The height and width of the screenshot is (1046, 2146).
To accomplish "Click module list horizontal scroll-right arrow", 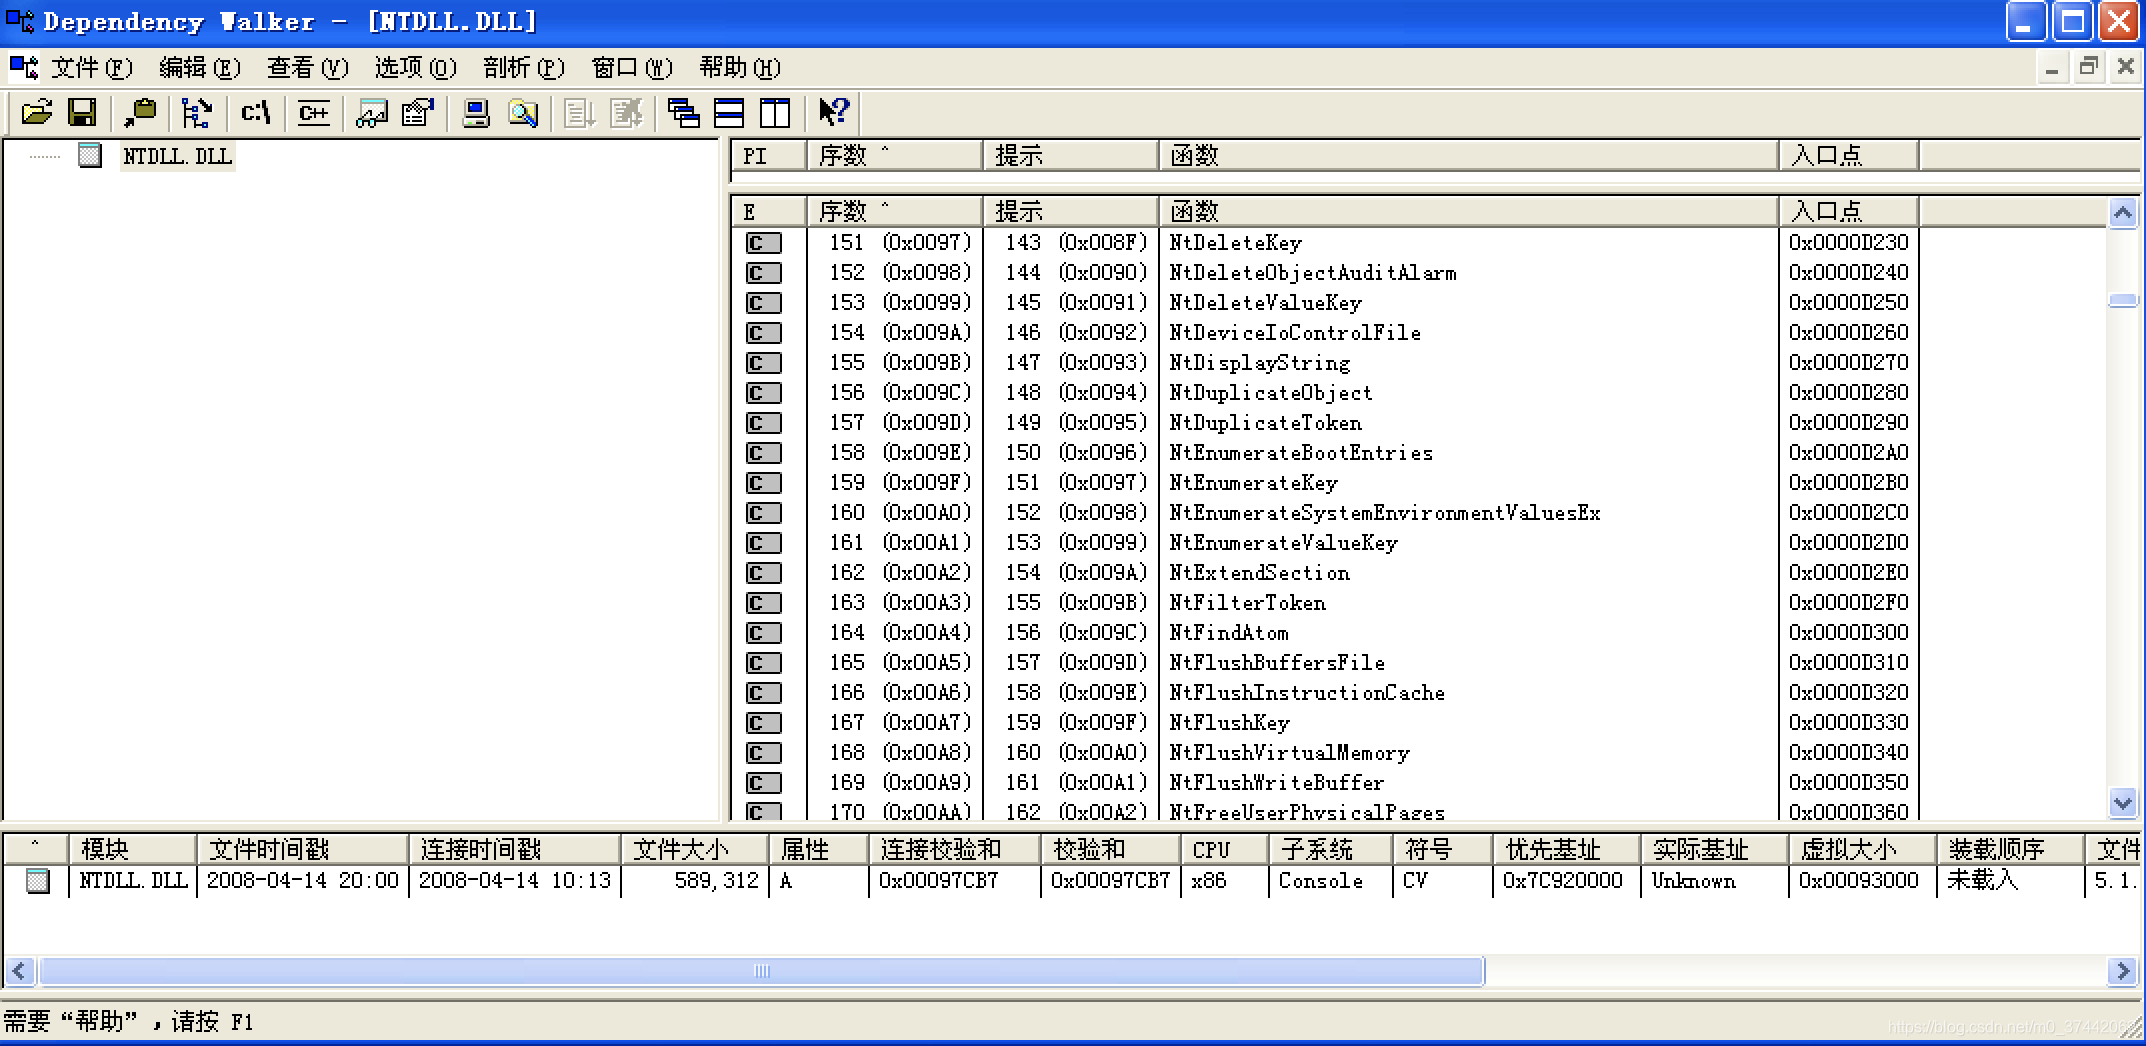I will point(2122,971).
